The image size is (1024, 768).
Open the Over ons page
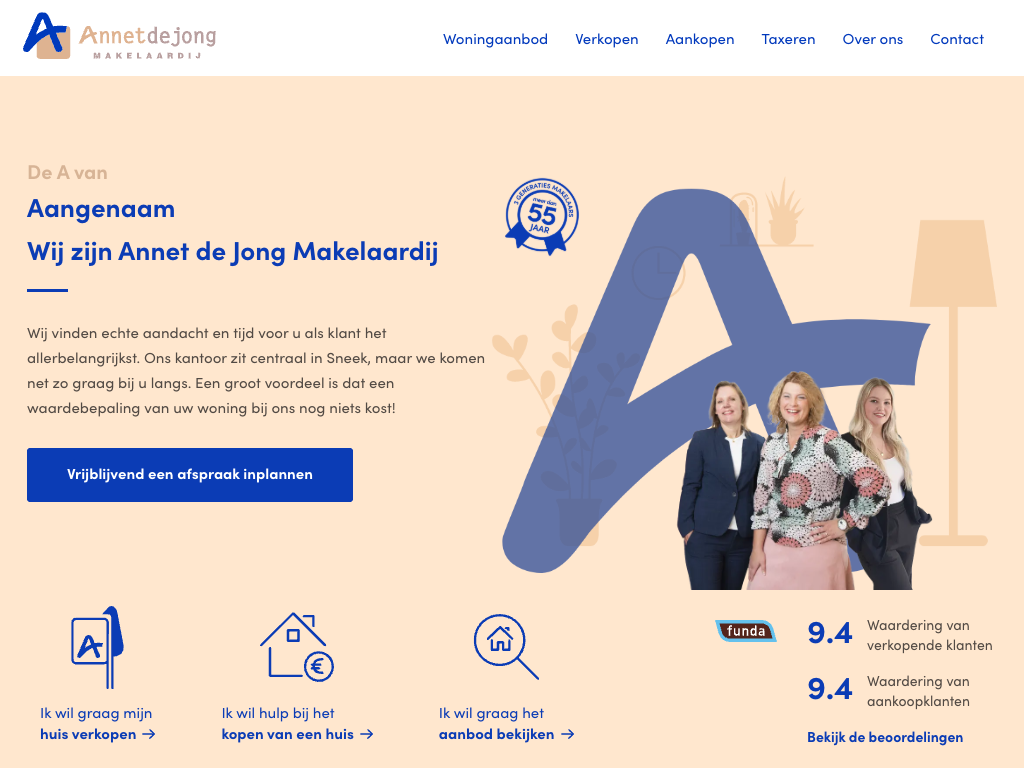(x=872, y=39)
